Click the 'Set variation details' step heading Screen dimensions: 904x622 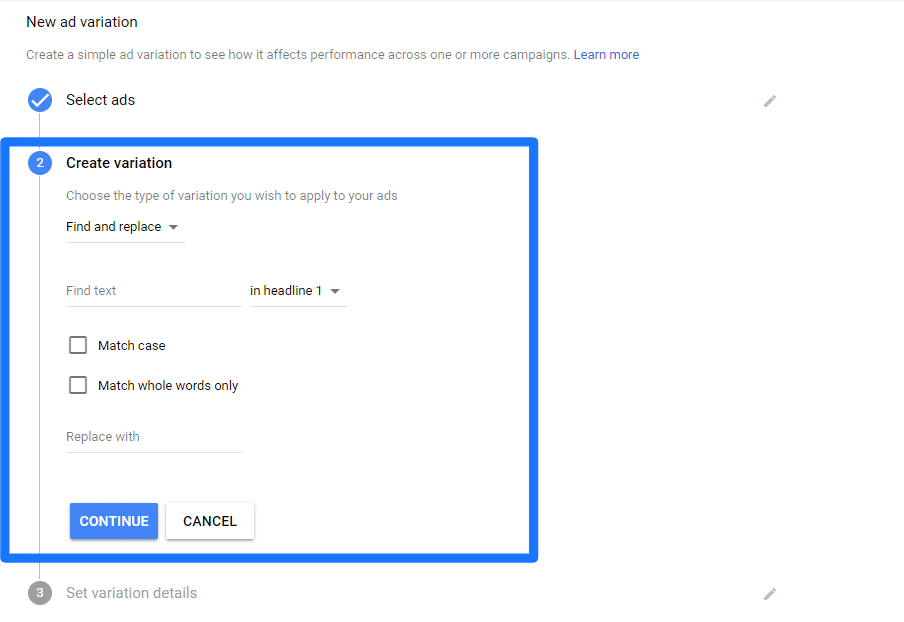(131, 593)
